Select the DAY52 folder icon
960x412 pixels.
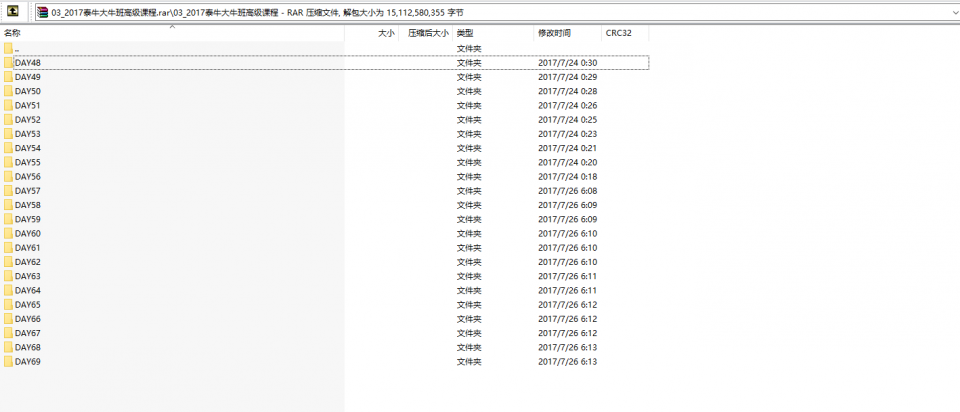click(x=8, y=119)
